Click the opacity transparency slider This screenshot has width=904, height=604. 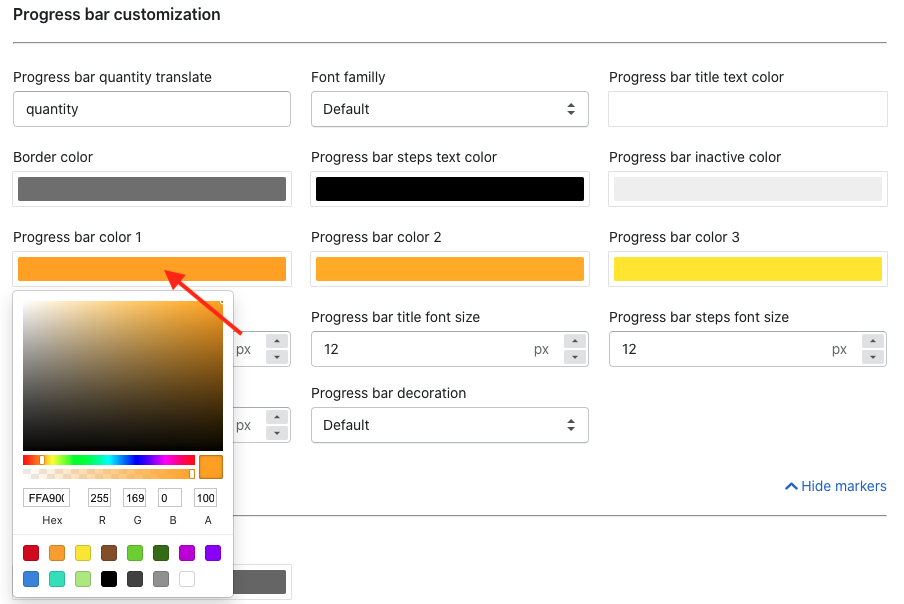pos(109,473)
